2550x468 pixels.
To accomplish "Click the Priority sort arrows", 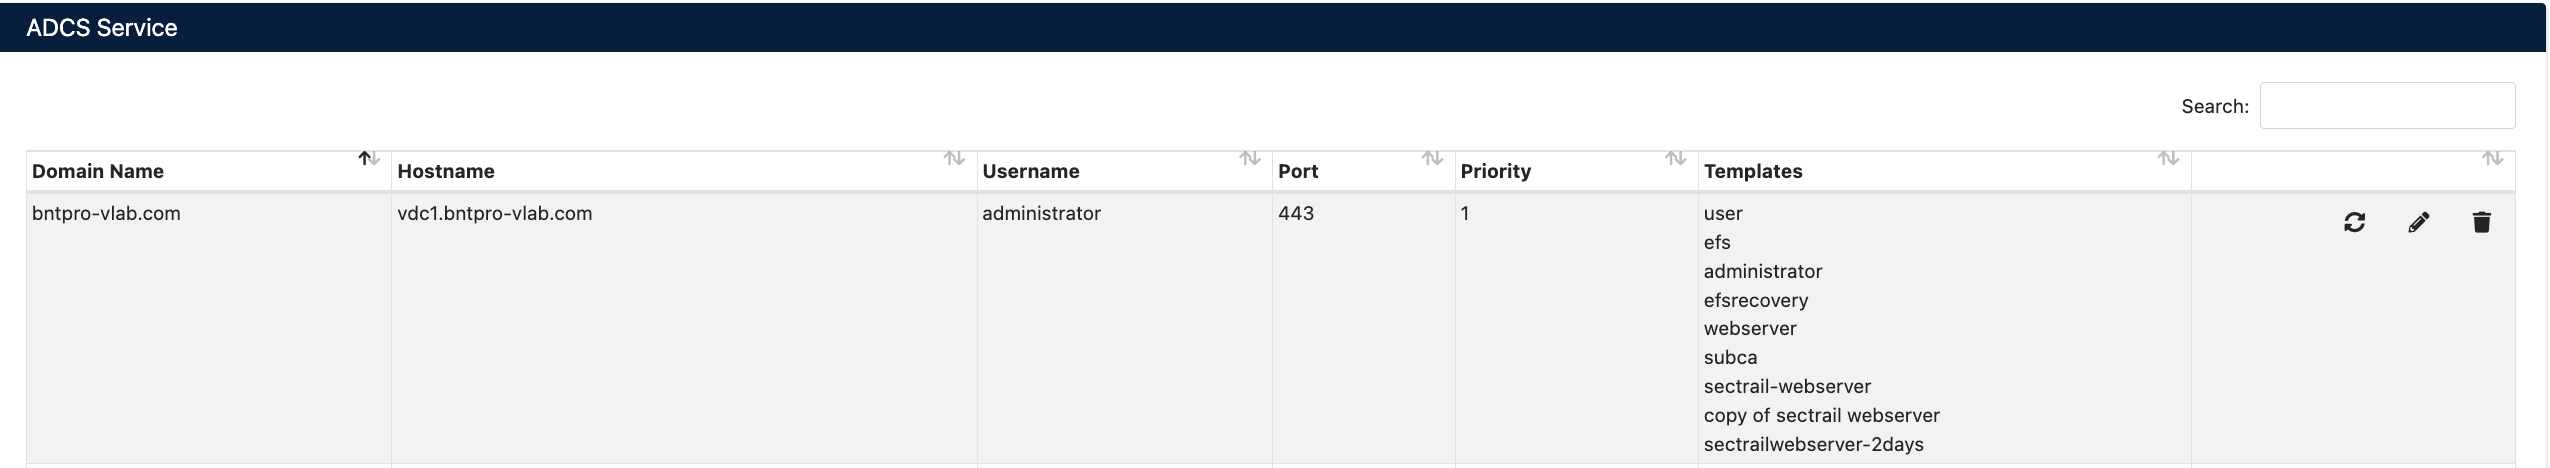I will tap(1675, 158).
